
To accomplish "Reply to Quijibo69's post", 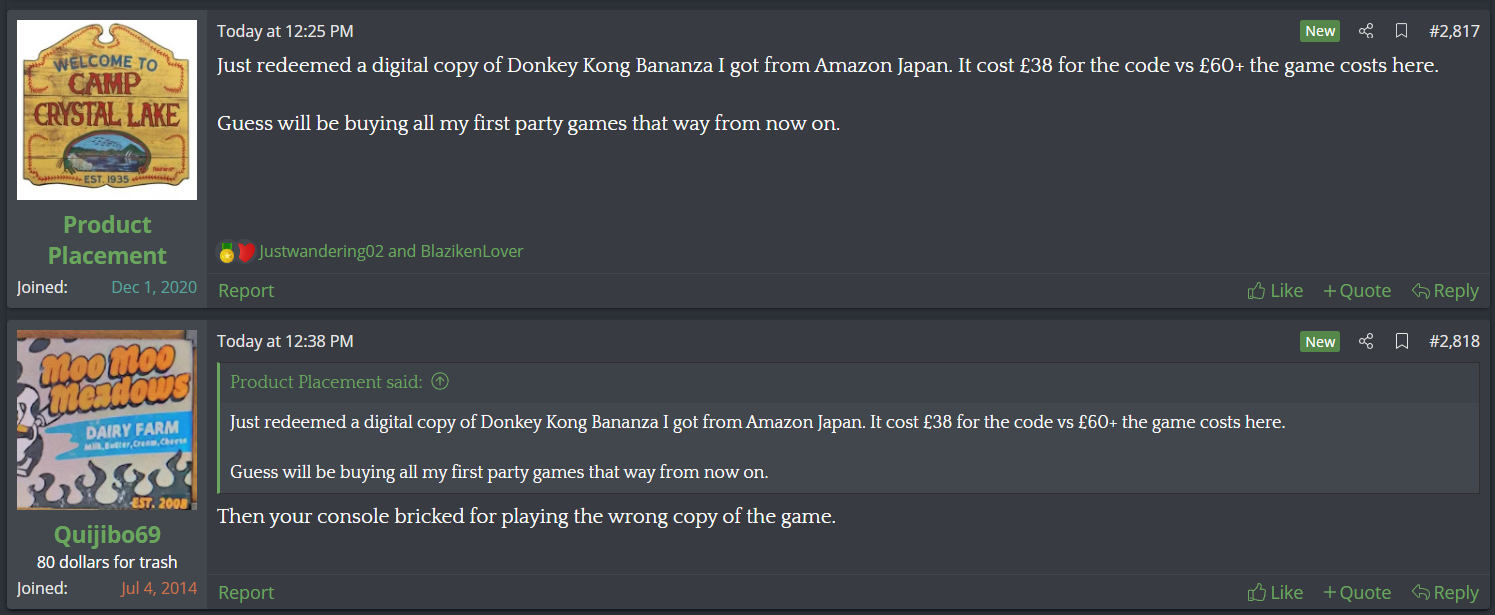I will pyautogui.click(x=1445, y=593).
